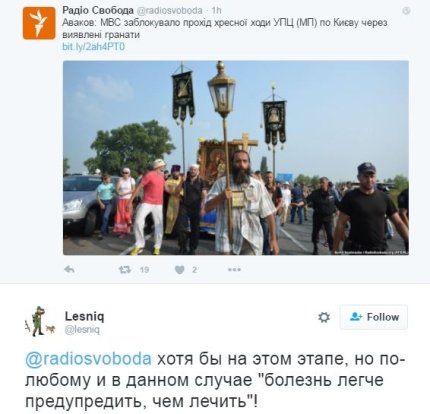Like the tweet with the heart icon

click(180, 270)
